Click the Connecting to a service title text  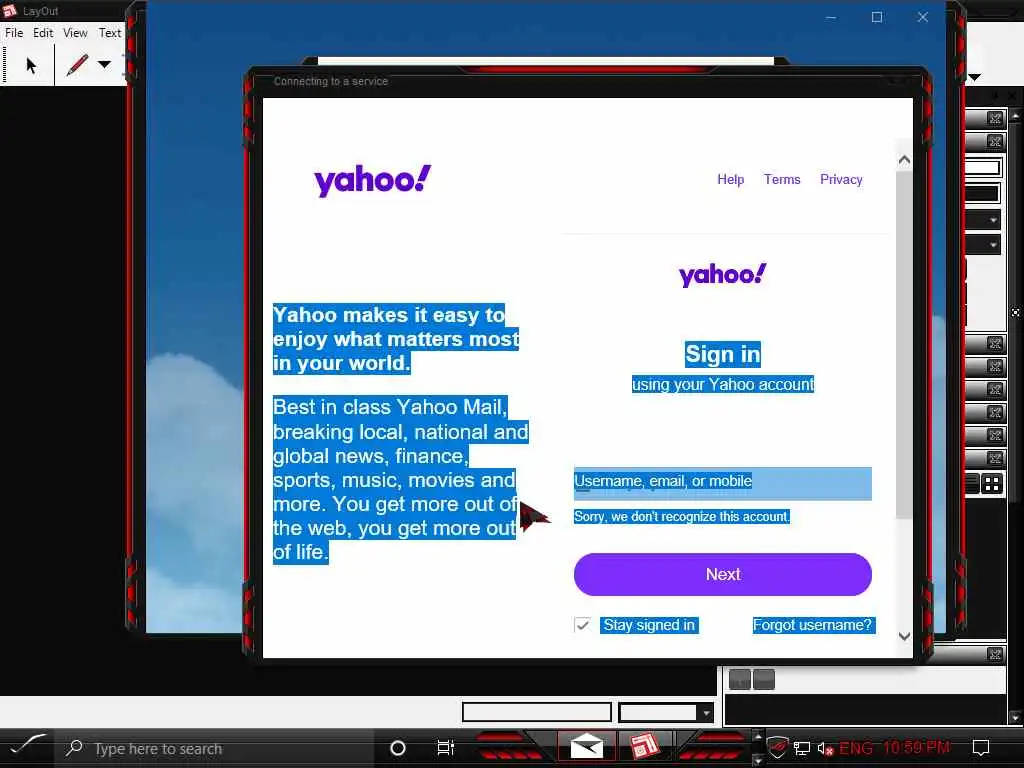tap(330, 82)
